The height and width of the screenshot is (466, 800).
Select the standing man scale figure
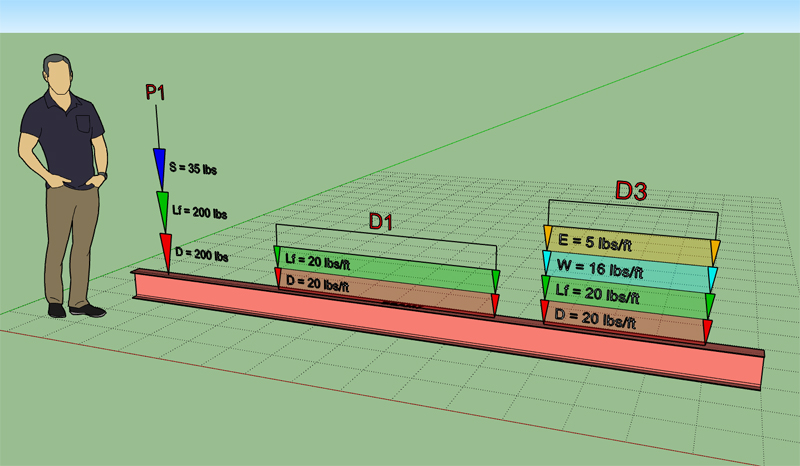pos(63,186)
